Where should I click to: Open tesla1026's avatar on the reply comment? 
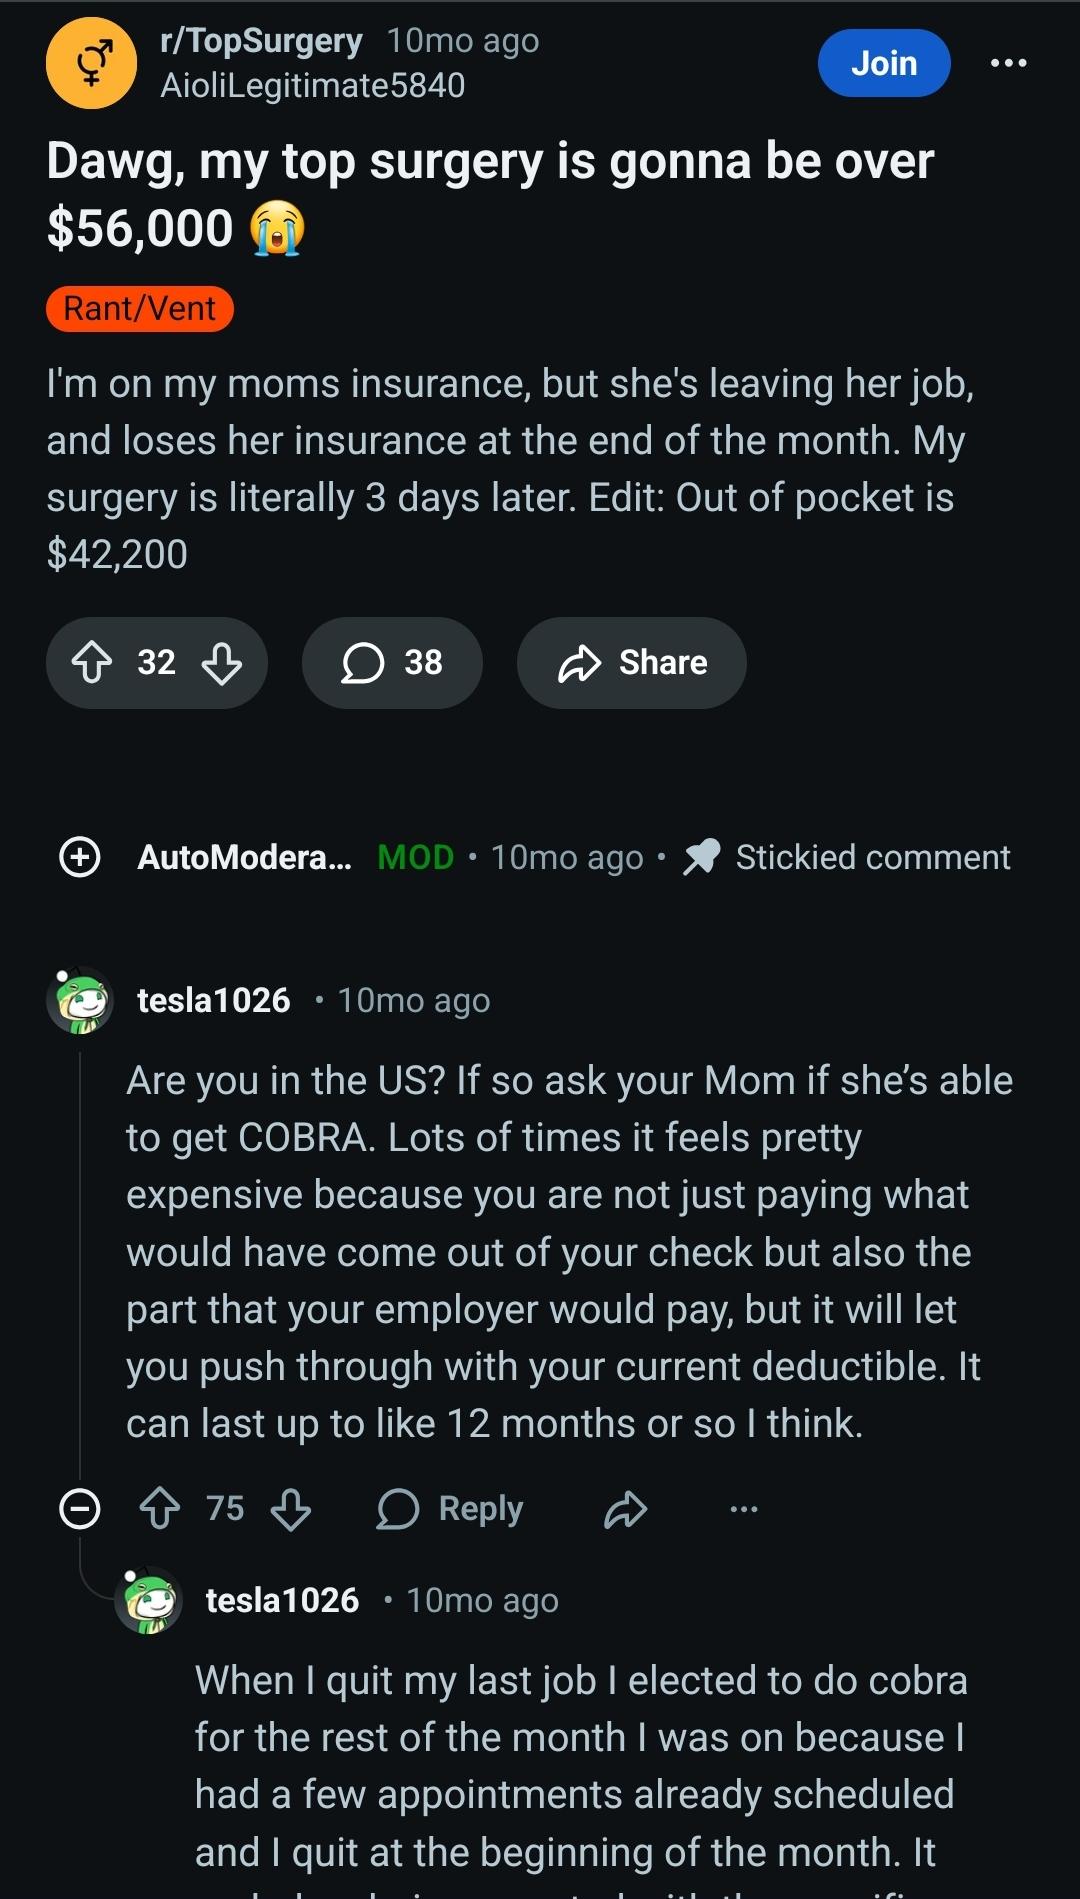(149, 1600)
